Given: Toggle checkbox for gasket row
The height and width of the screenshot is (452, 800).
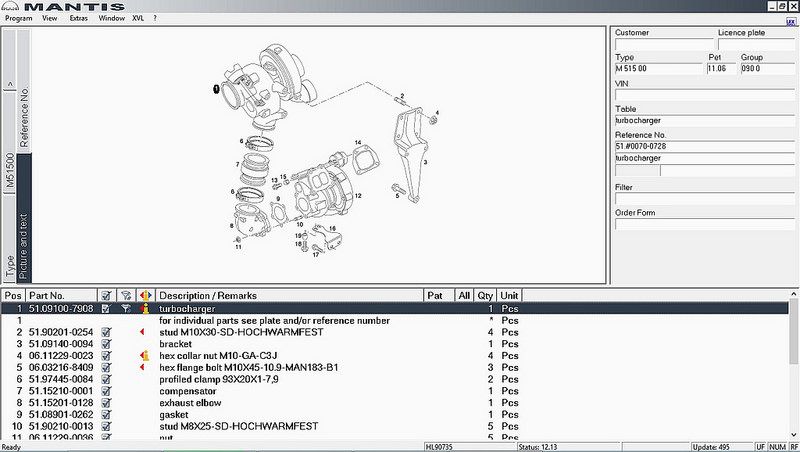Looking at the screenshot, I should coord(106,414).
